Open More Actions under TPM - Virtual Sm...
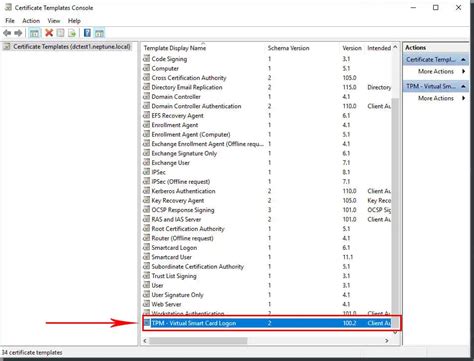474x361 pixels. point(436,98)
